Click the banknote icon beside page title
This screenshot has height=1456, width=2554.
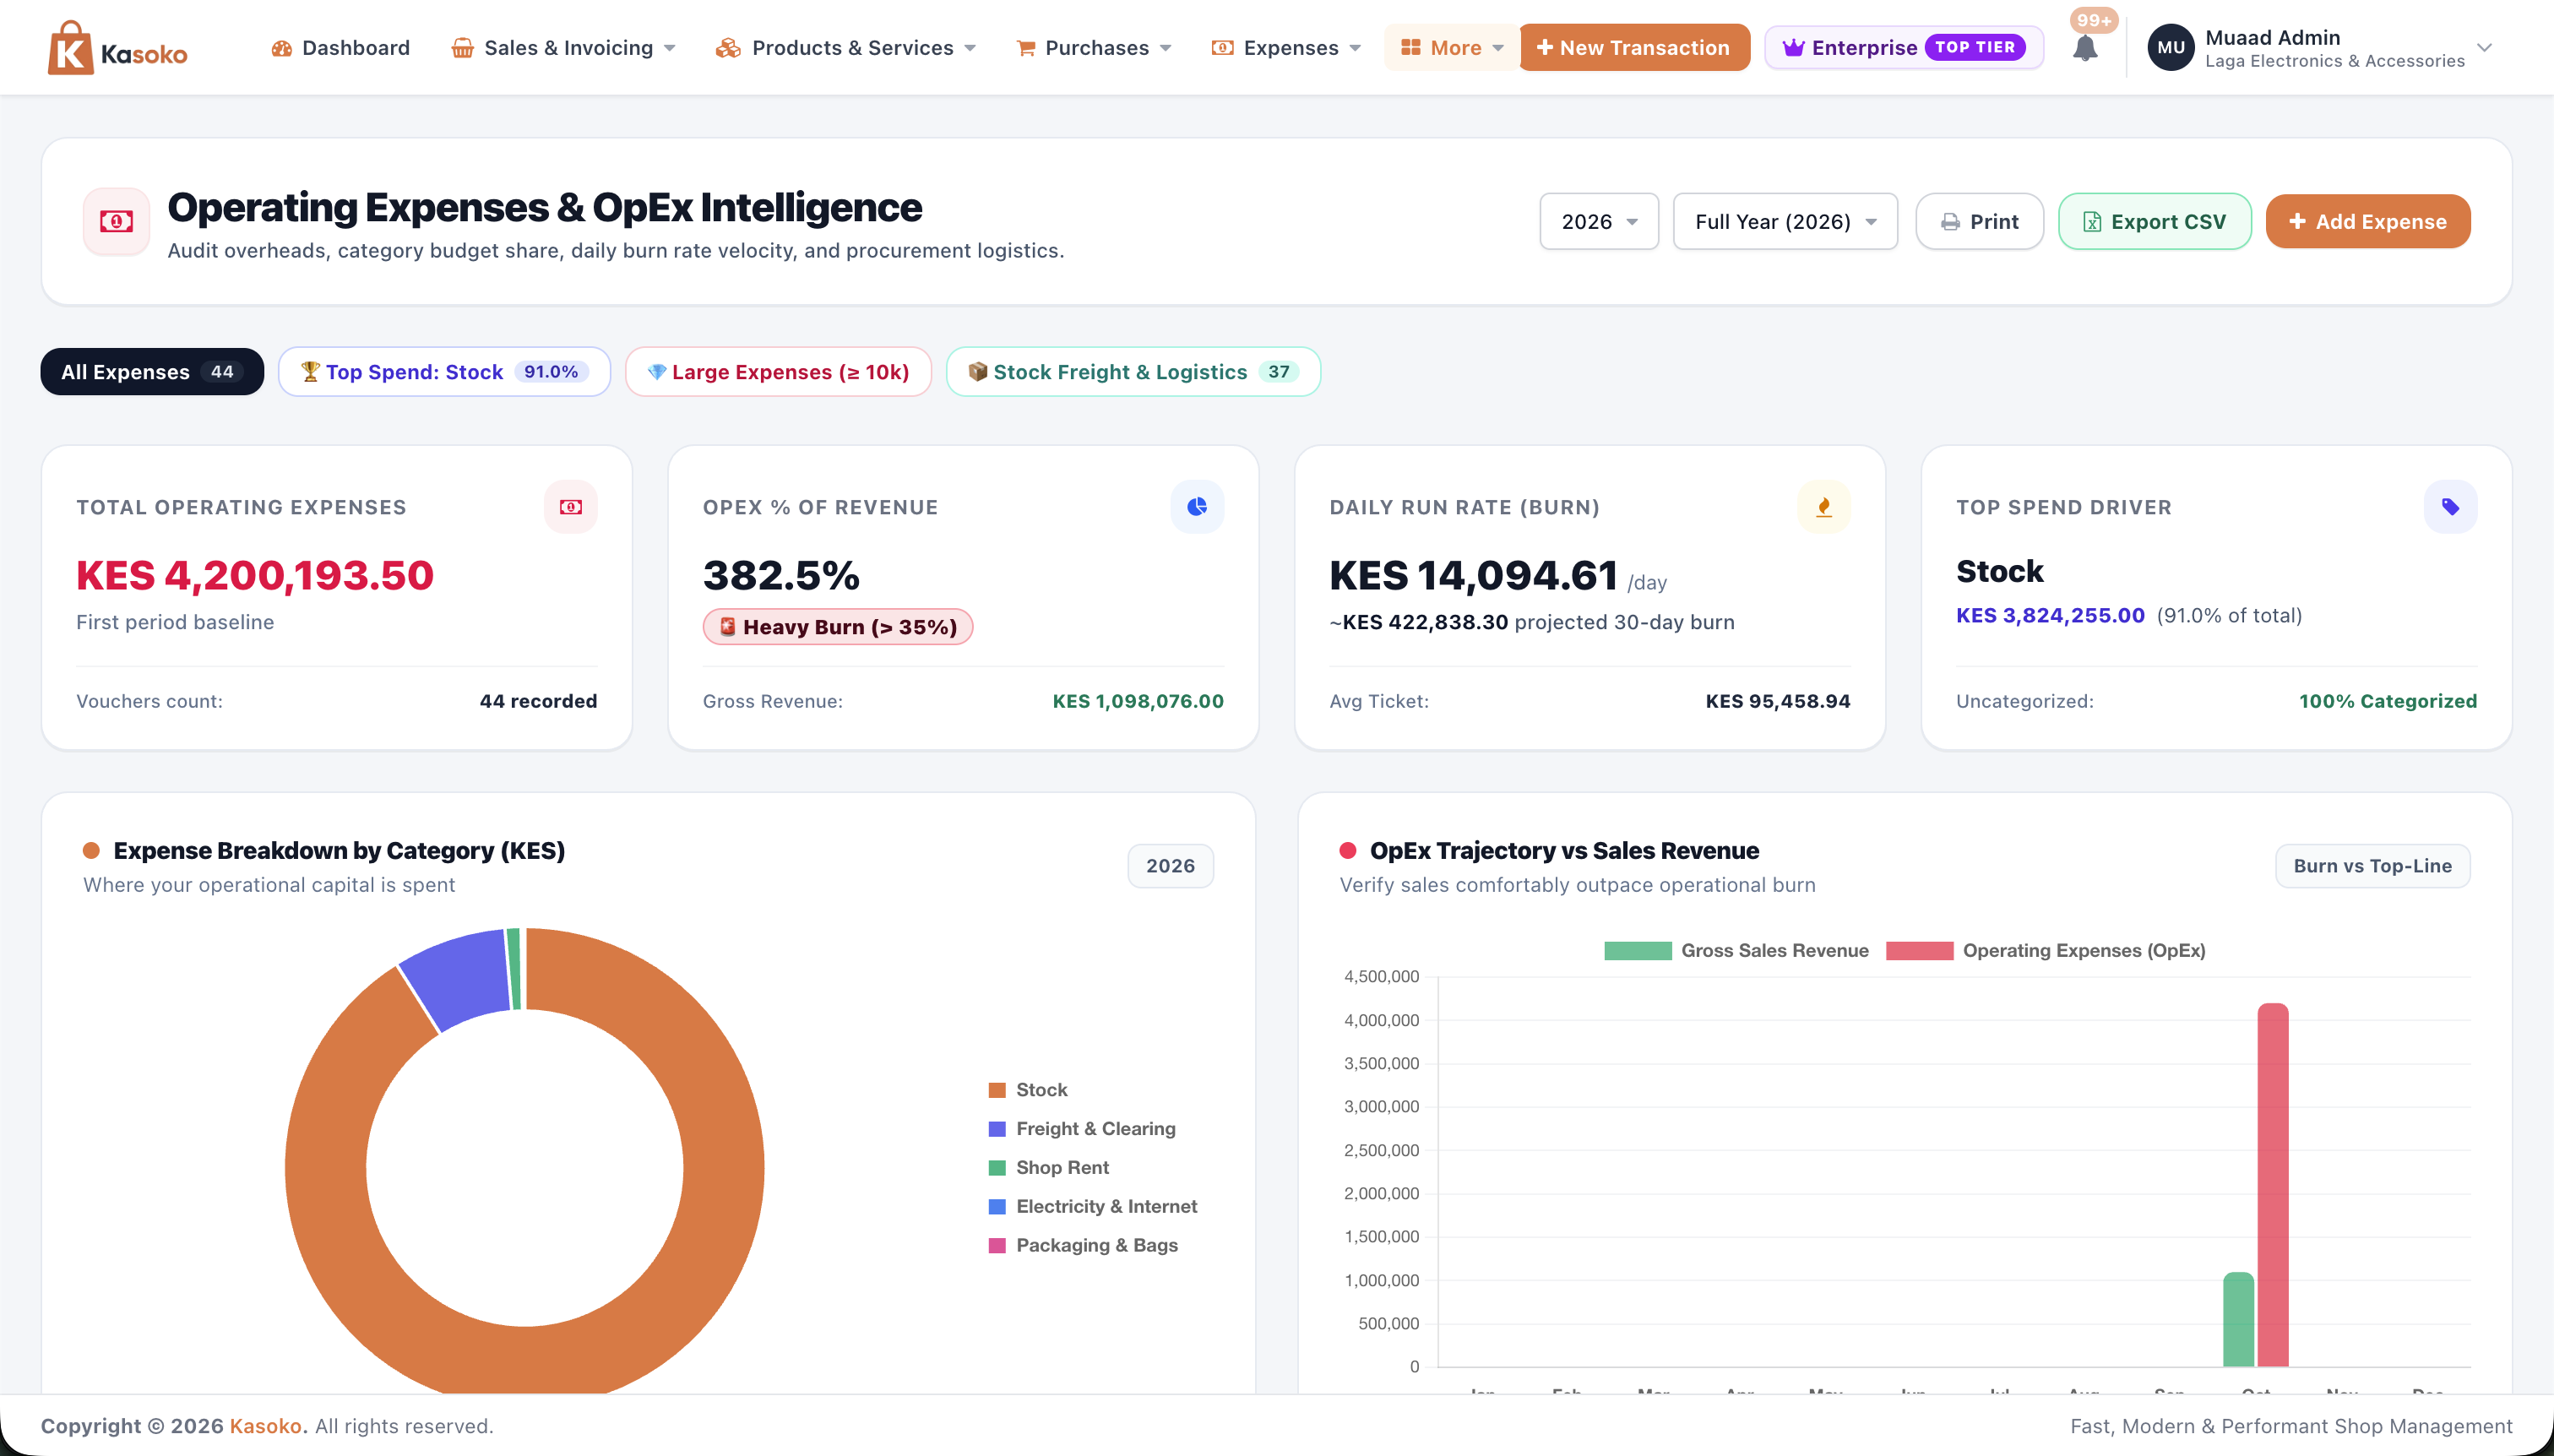pos(116,221)
